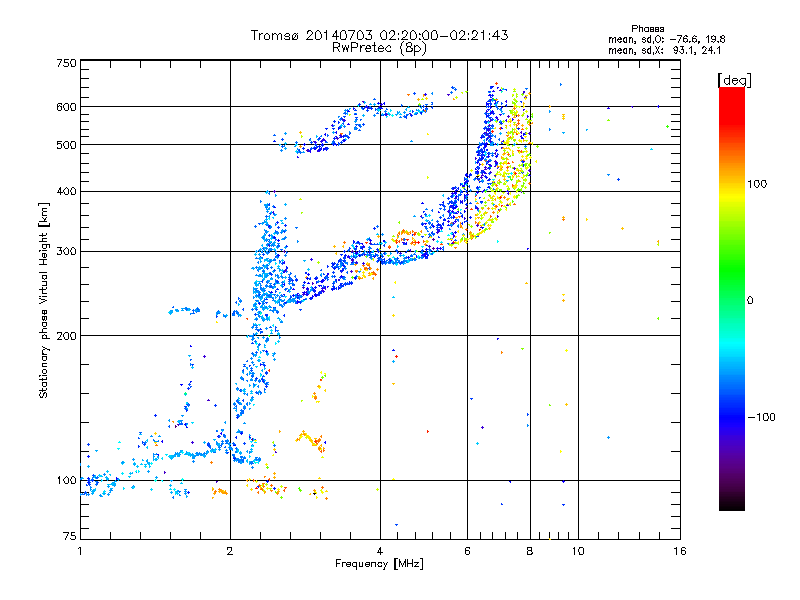
Task: Click the x-axis tick label "4"
Action: [x=380, y=551]
